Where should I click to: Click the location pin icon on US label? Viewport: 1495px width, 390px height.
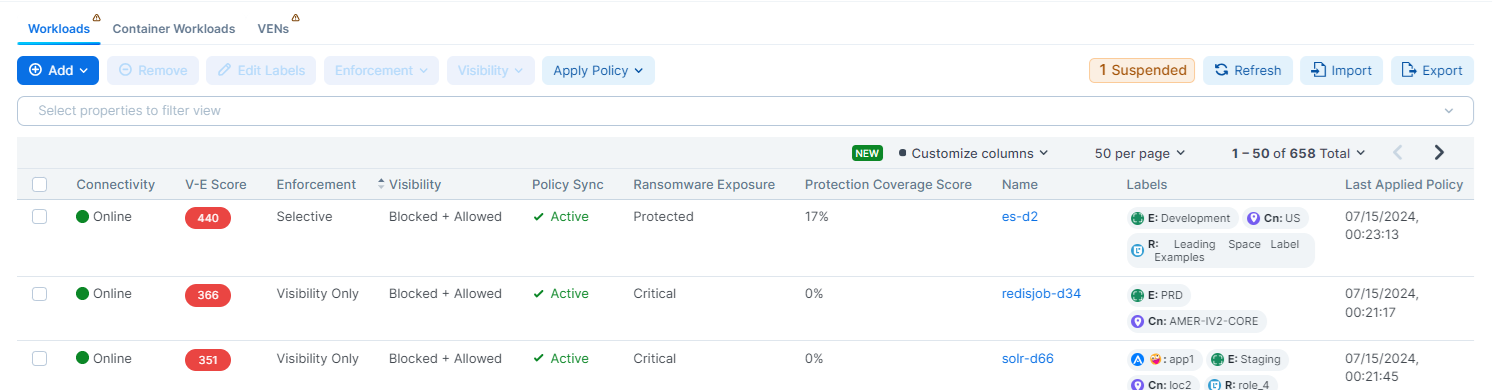1254,218
